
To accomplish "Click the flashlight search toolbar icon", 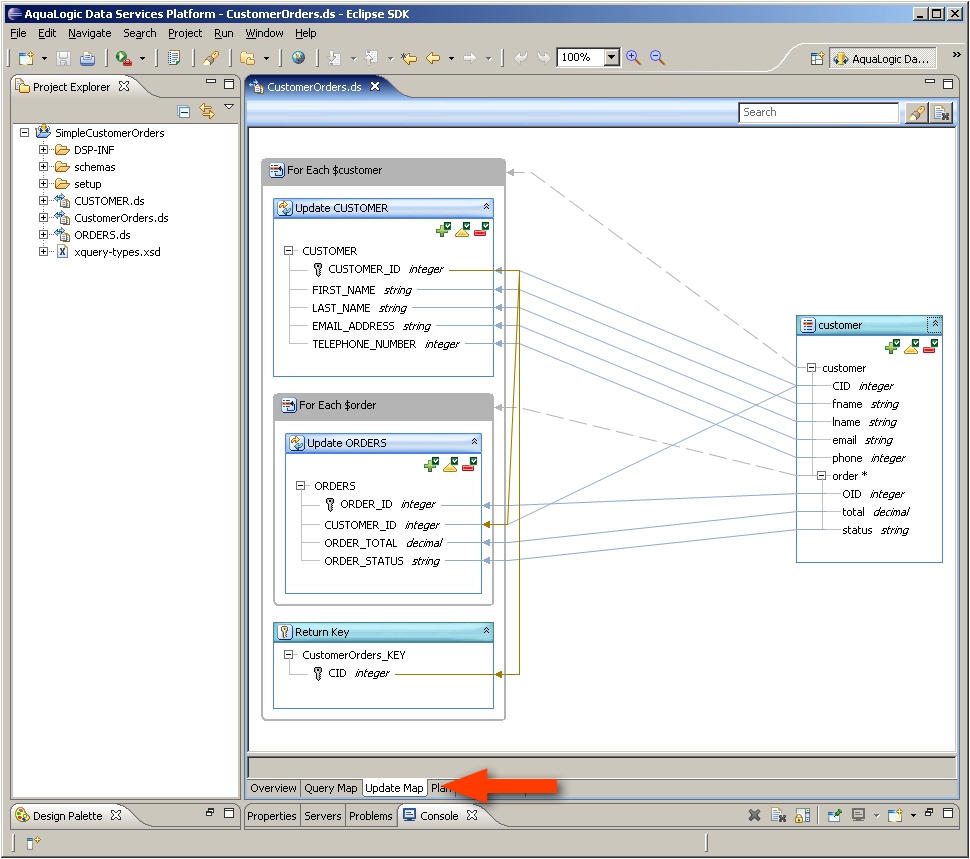I will click(x=211, y=58).
